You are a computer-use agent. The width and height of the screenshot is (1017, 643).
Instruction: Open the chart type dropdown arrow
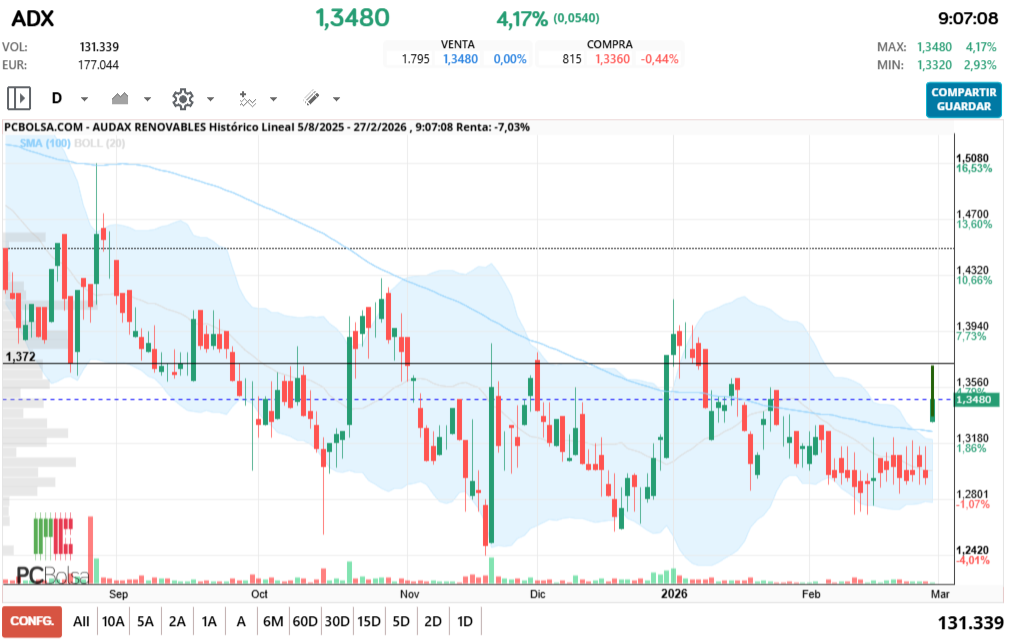tap(146, 98)
